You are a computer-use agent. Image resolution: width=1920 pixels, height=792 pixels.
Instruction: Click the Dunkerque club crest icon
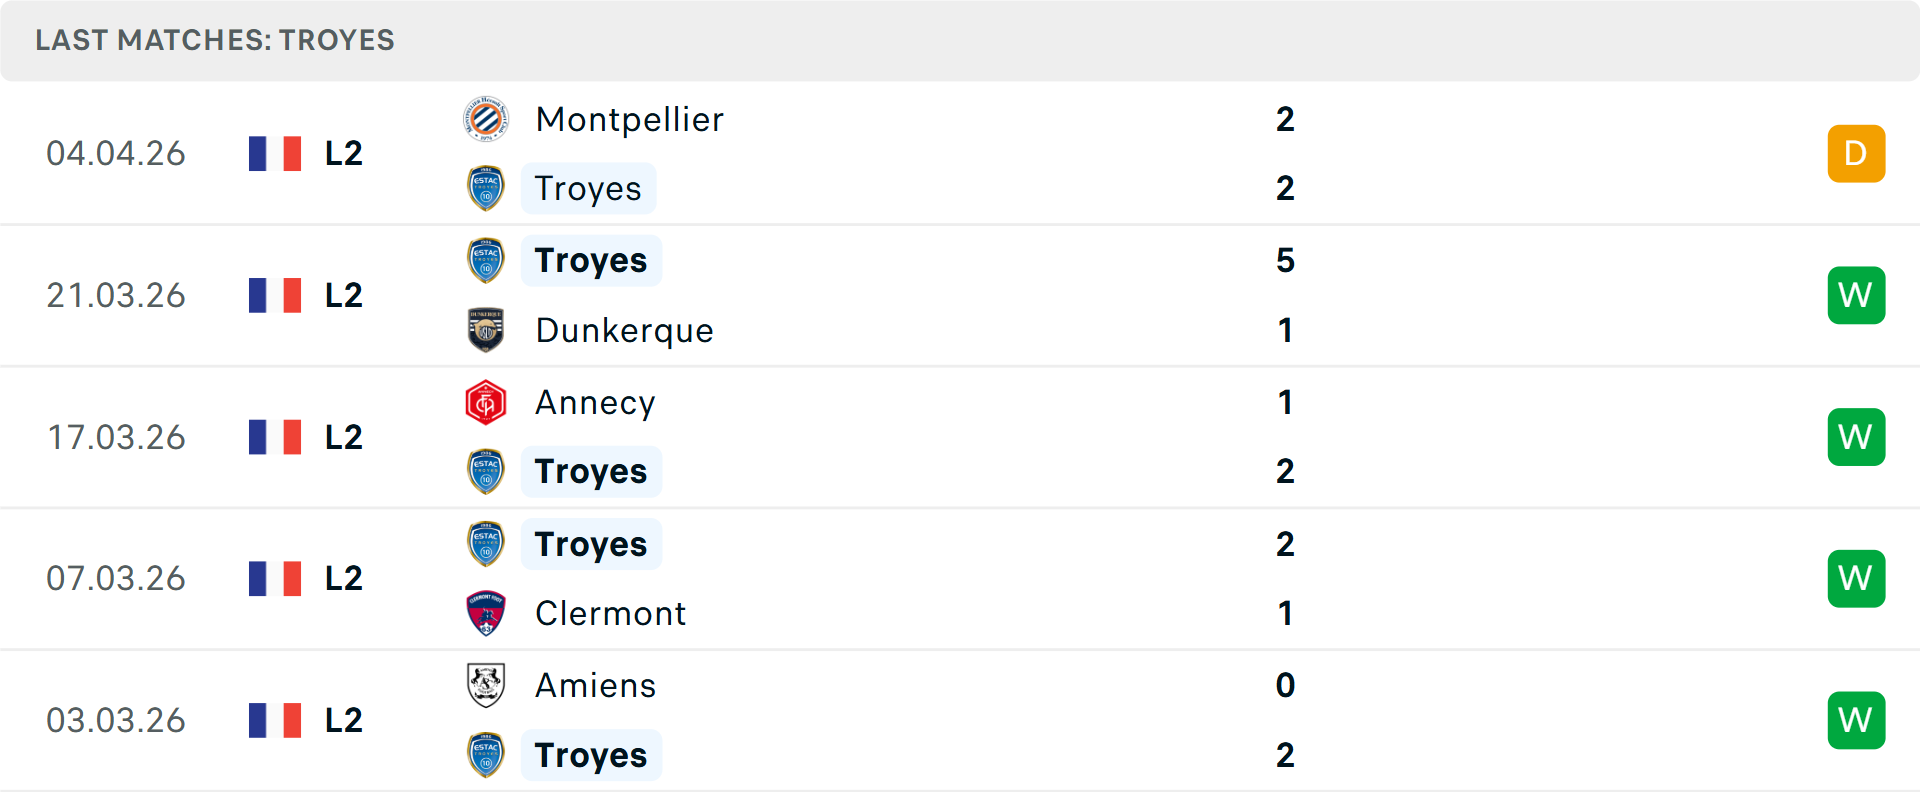(x=486, y=330)
